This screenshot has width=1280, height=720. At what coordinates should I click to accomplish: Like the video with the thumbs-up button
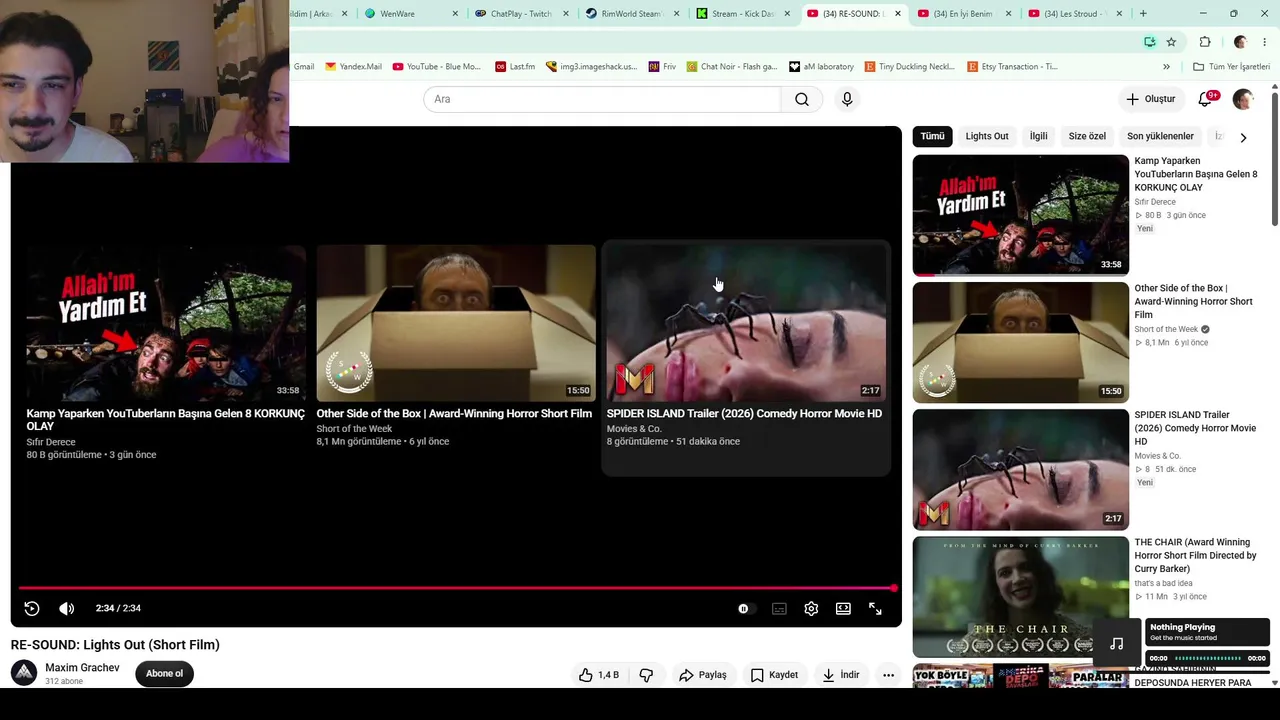599,675
